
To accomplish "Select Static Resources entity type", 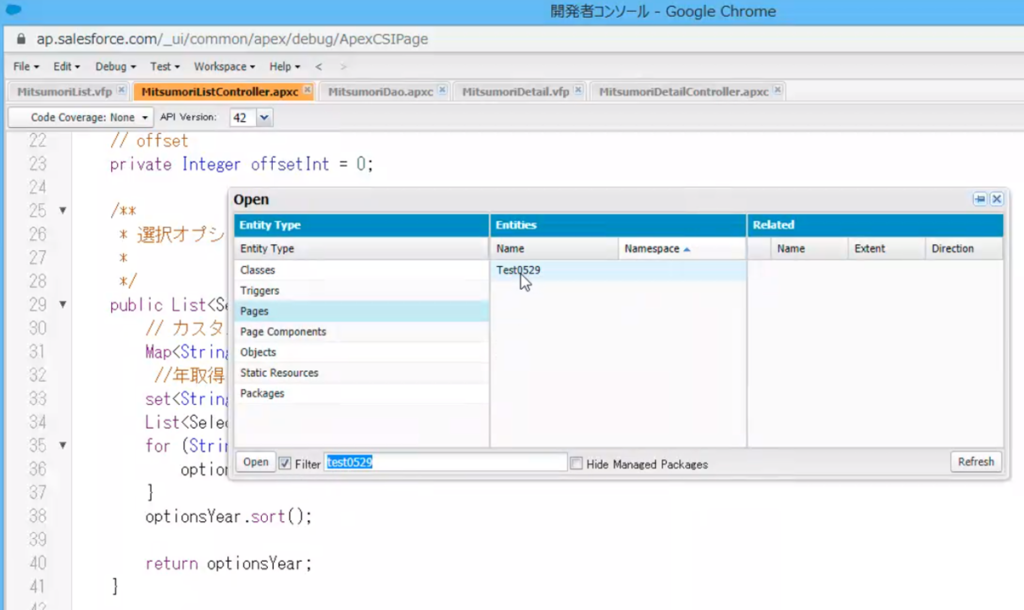I will (x=362, y=373).
